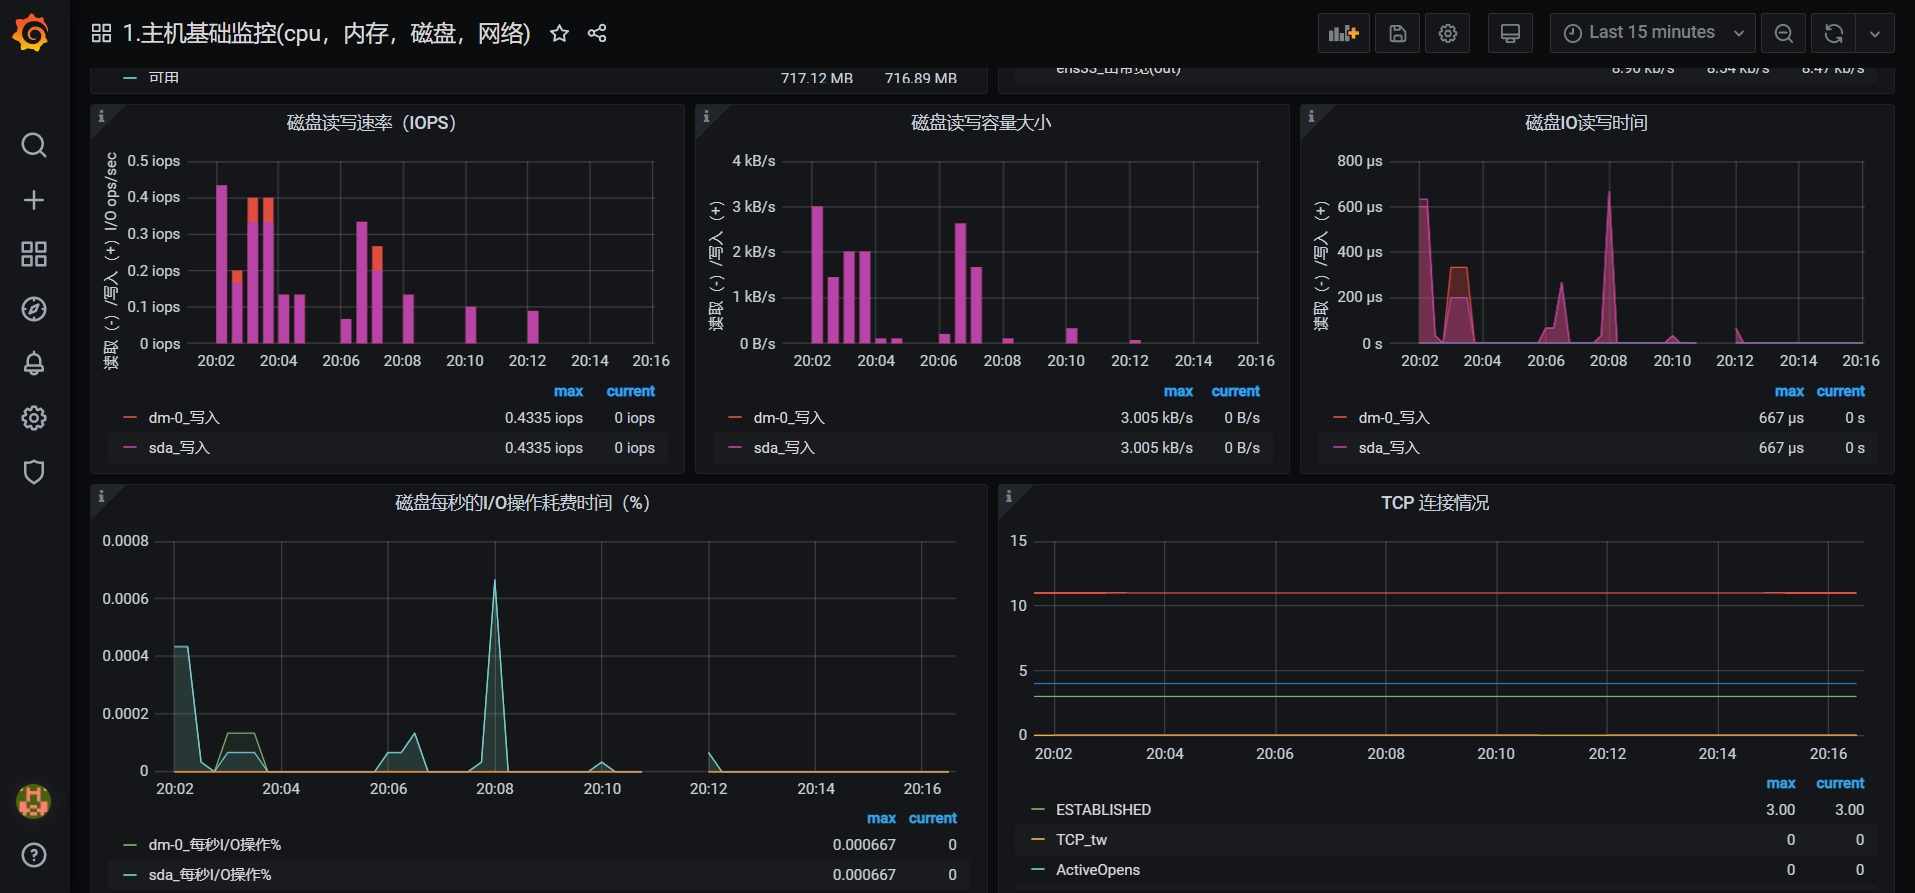Viewport: 1915px width, 893px height.
Task: Toggle sda_每秒I/O操作% legend series
Action: [210, 875]
